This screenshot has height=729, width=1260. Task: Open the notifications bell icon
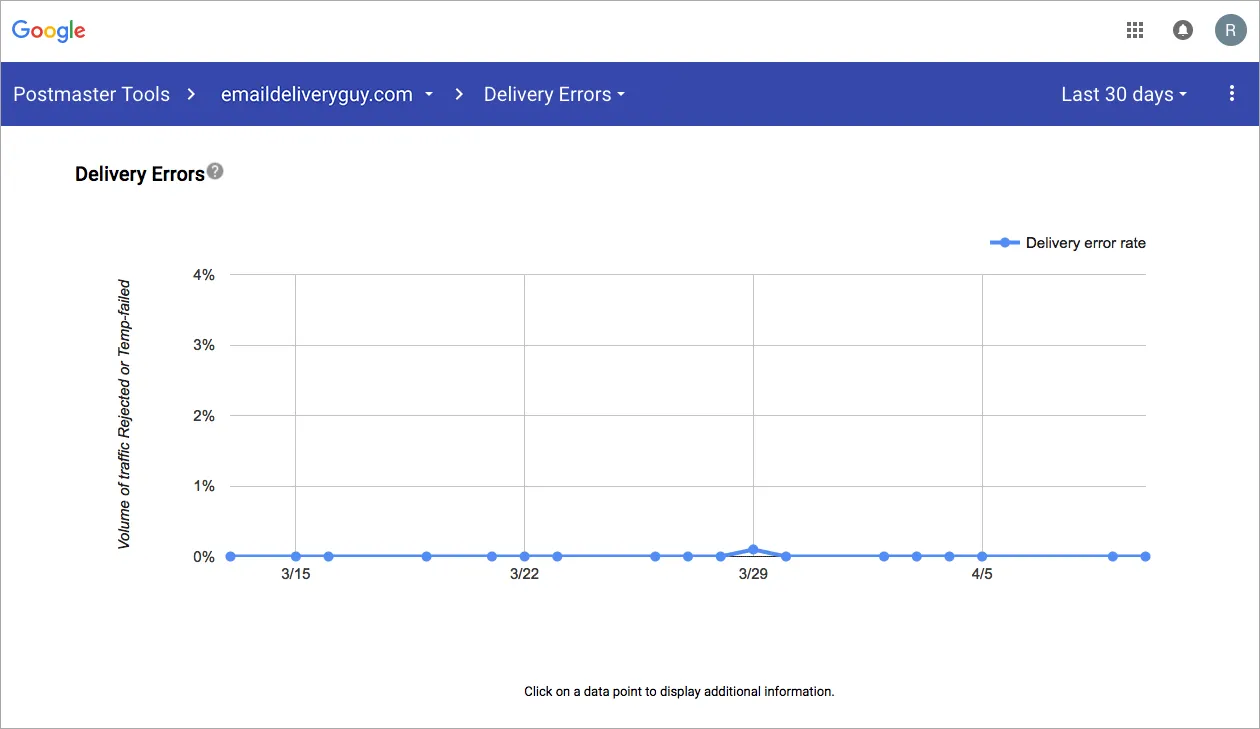[1183, 30]
